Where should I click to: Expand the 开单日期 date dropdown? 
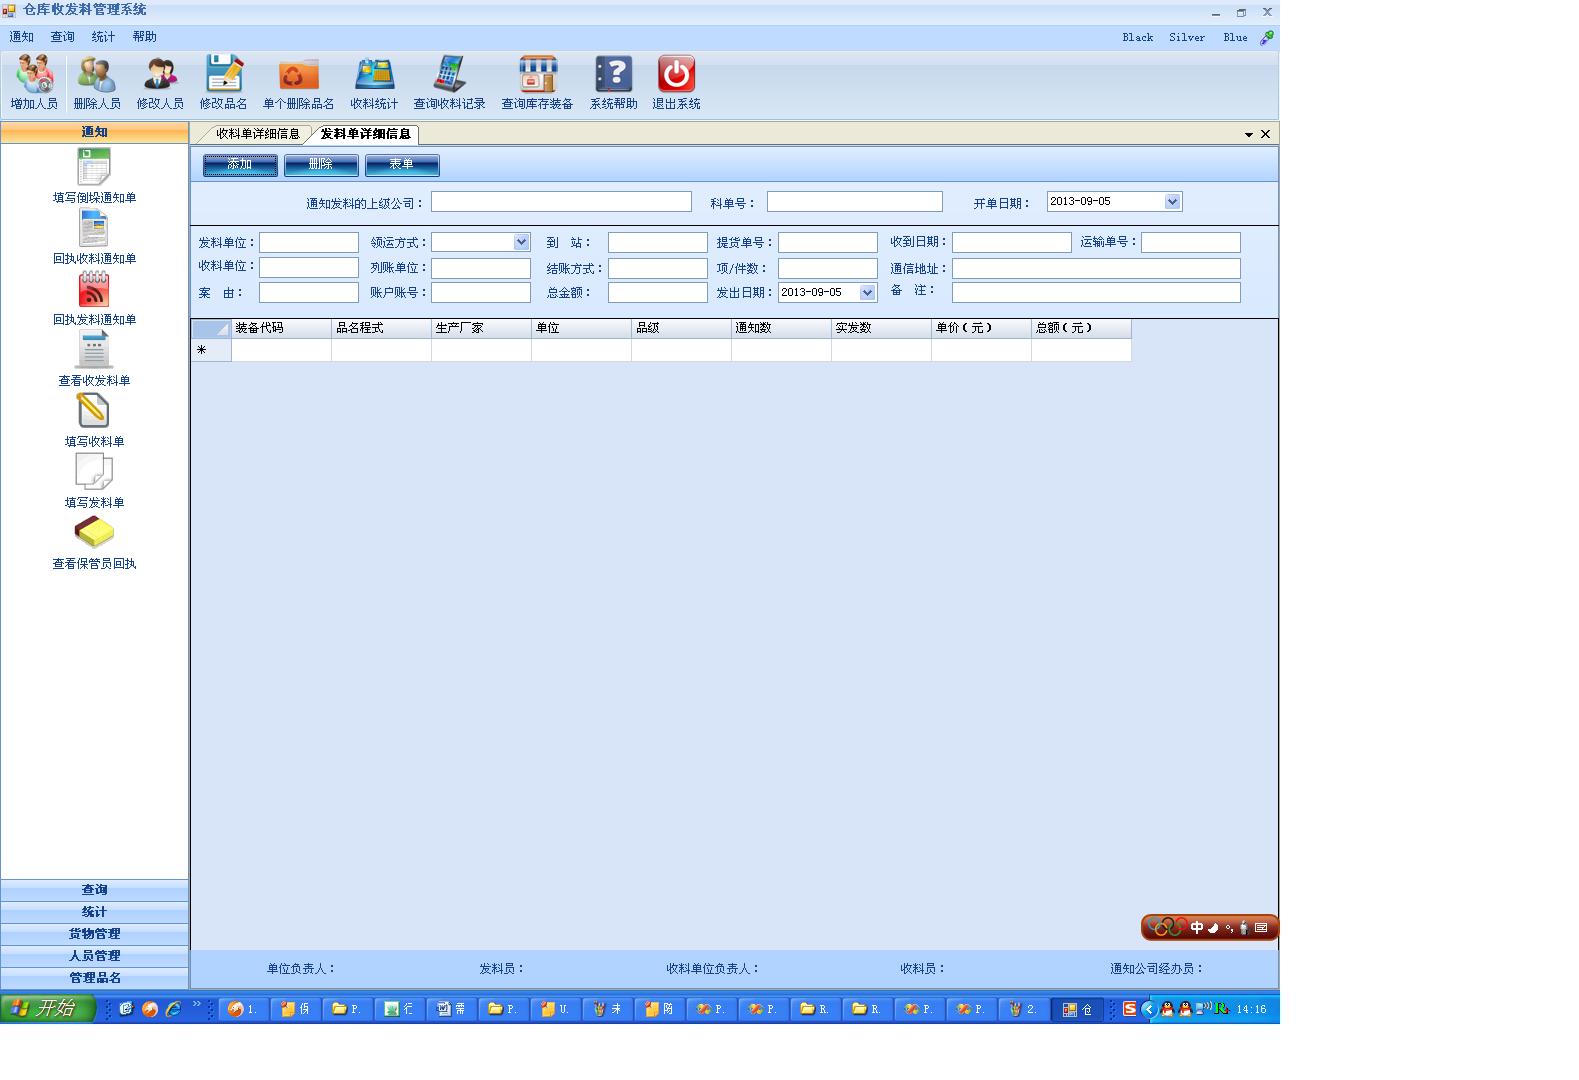coord(1172,202)
